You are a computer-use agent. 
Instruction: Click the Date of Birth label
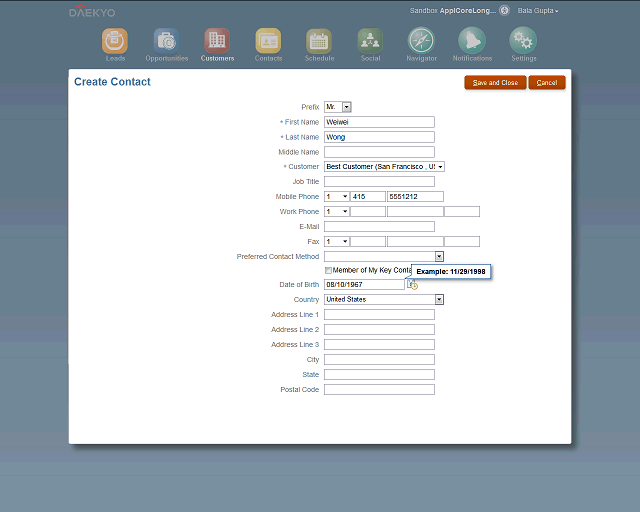coord(299,285)
